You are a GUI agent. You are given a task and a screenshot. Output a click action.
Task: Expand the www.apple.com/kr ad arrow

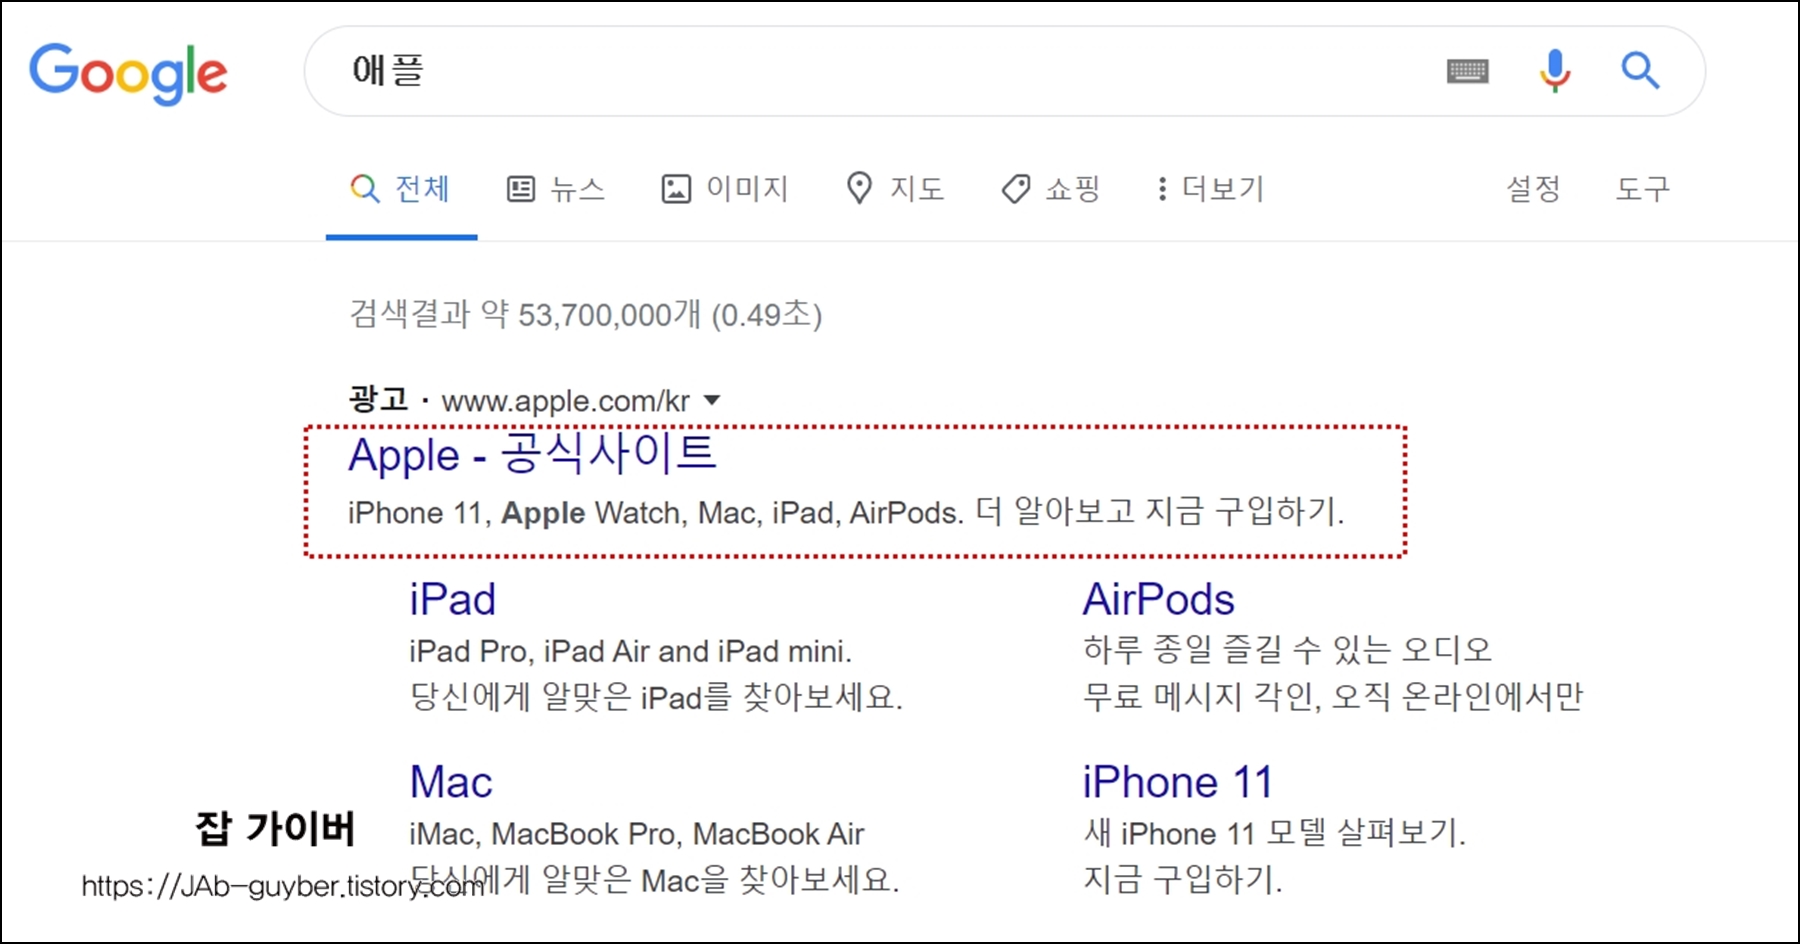pos(712,401)
